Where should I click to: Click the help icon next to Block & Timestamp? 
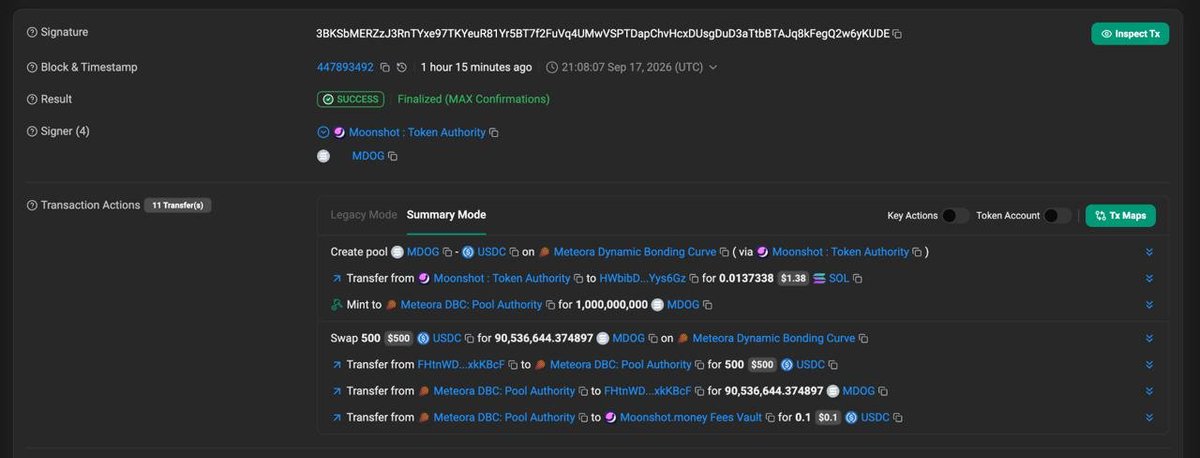pos(31,67)
